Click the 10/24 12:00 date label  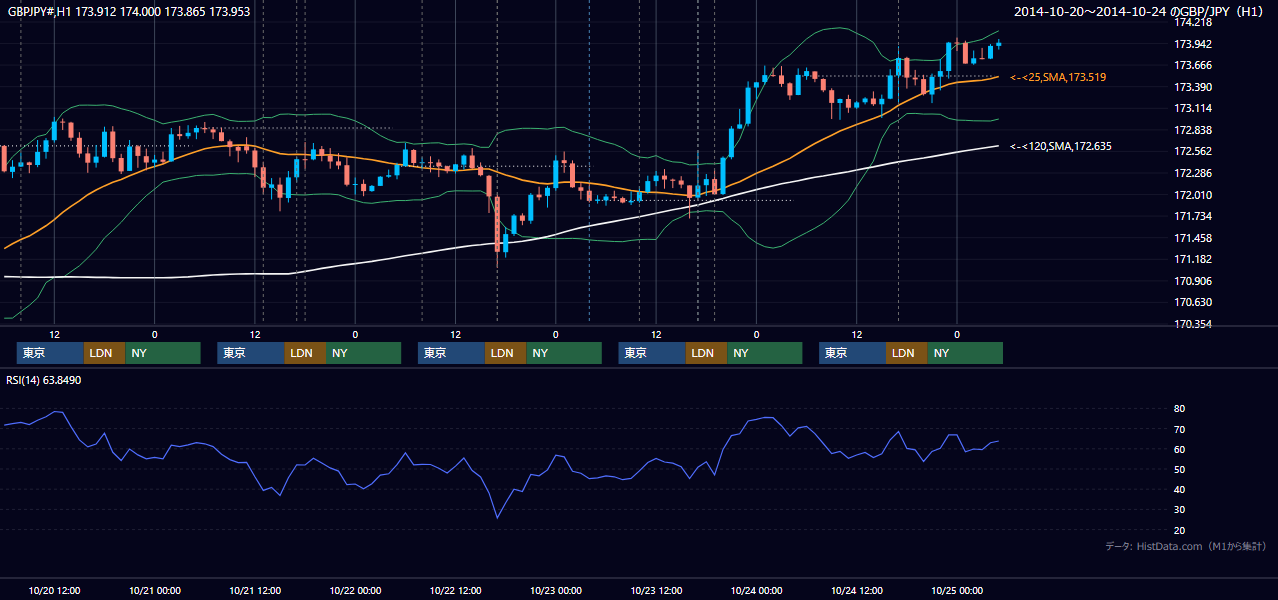tap(857, 590)
